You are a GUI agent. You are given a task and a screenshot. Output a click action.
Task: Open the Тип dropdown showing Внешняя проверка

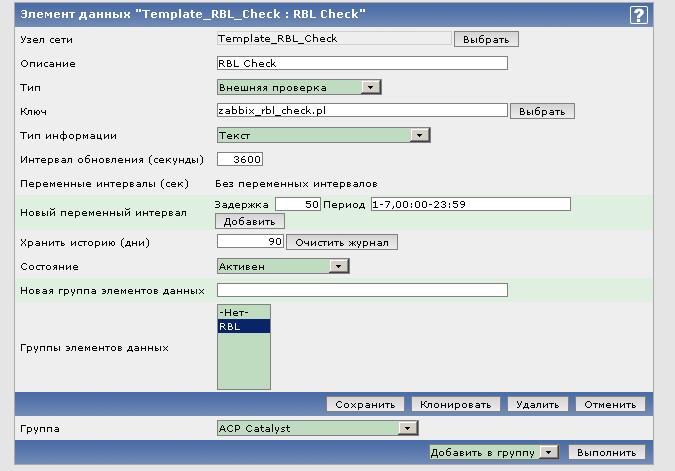tap(299, 87)
